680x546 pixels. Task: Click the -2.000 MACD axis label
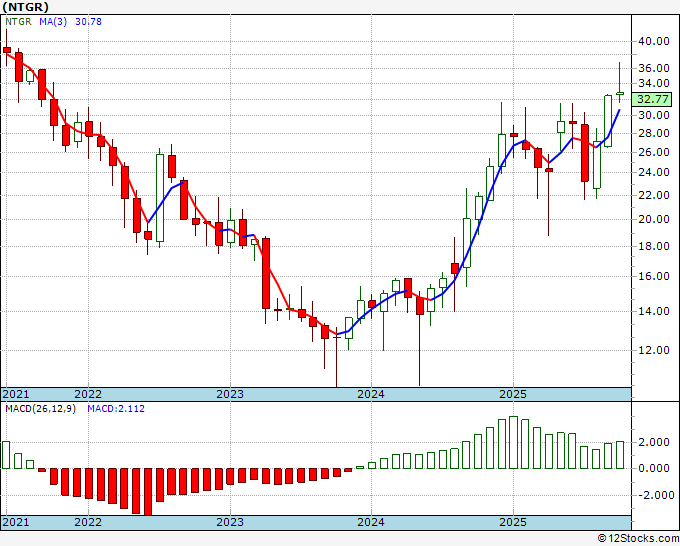653,495
